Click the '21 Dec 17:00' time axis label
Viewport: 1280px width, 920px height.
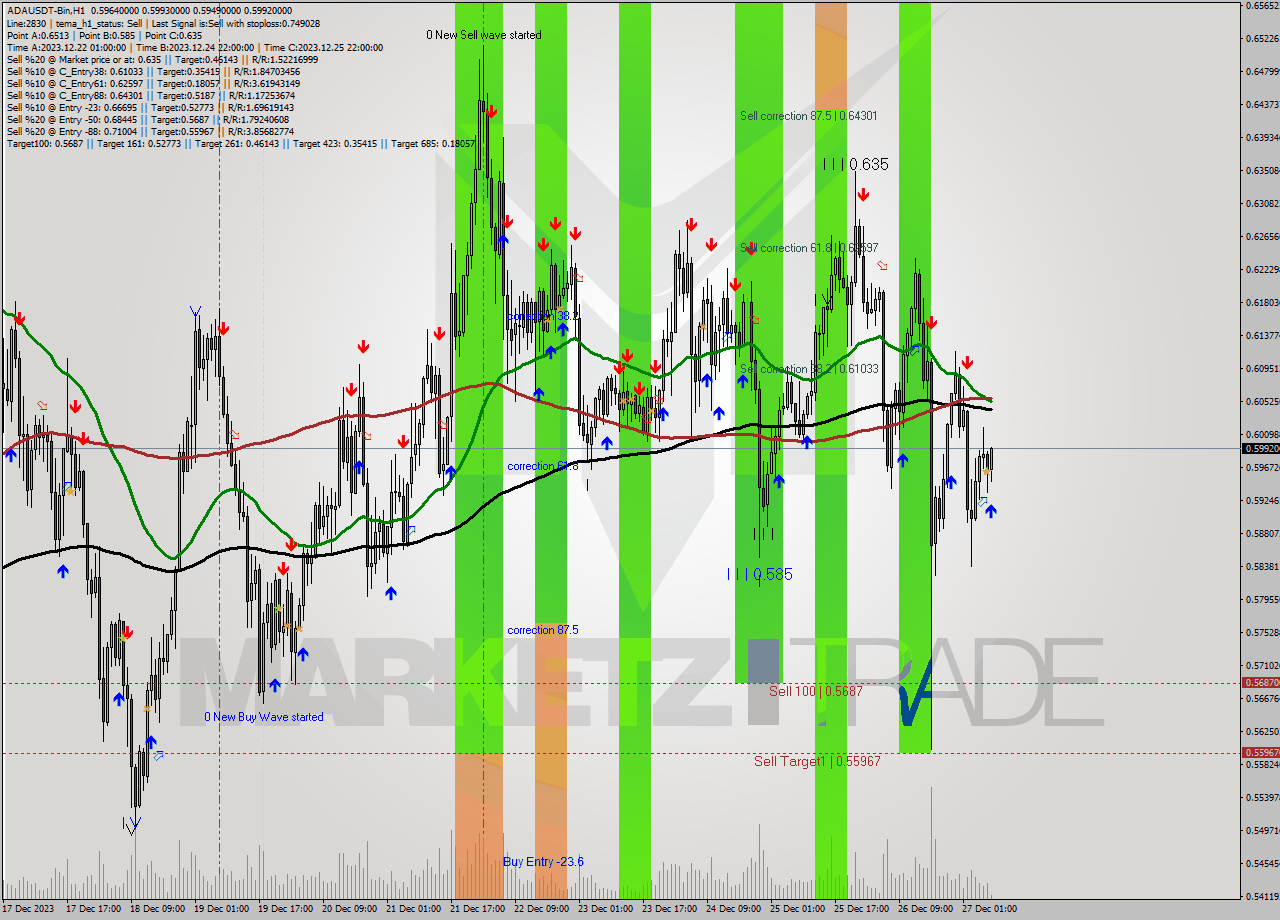[x=480, y=909]
